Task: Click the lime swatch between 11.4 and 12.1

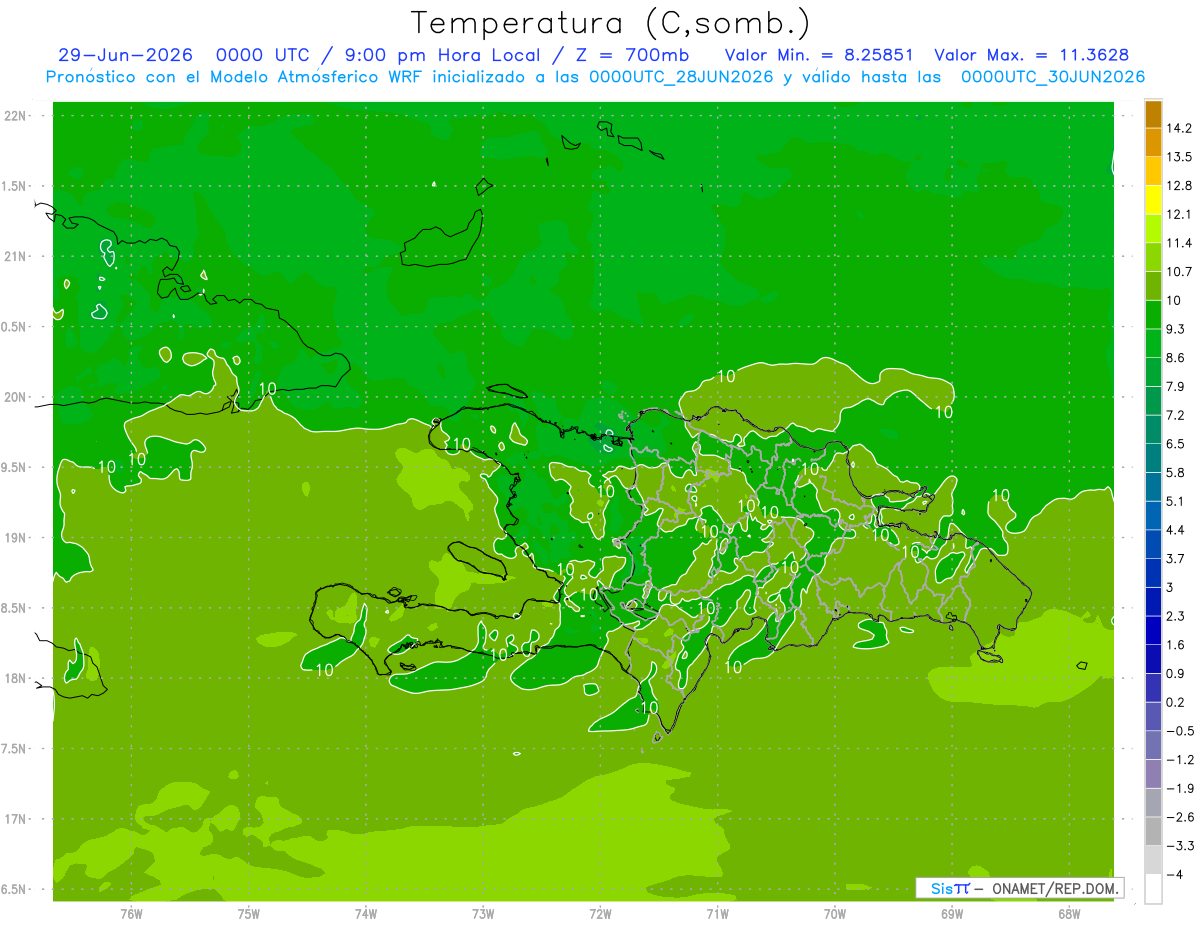Action: 1153,229
